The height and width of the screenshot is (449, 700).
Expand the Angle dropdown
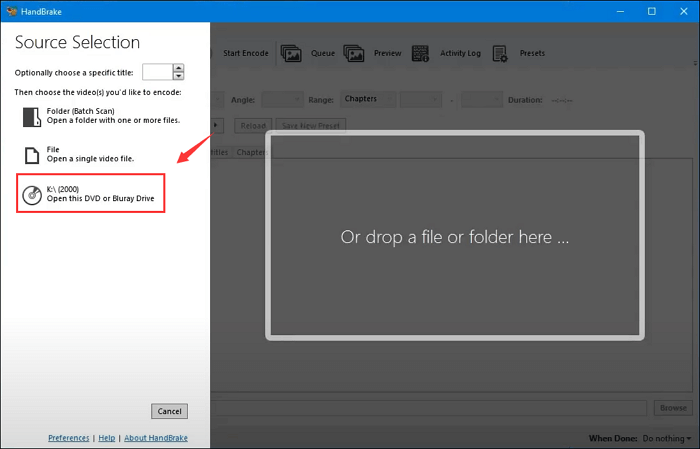coord(282,100)
